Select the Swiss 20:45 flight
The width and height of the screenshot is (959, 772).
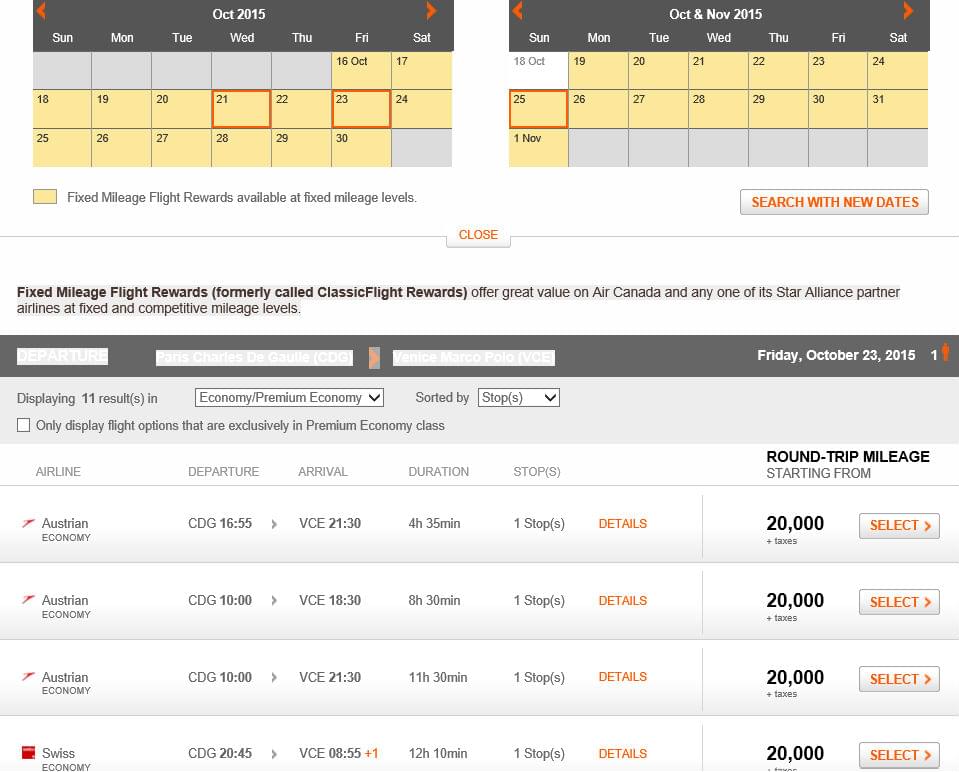899,755
